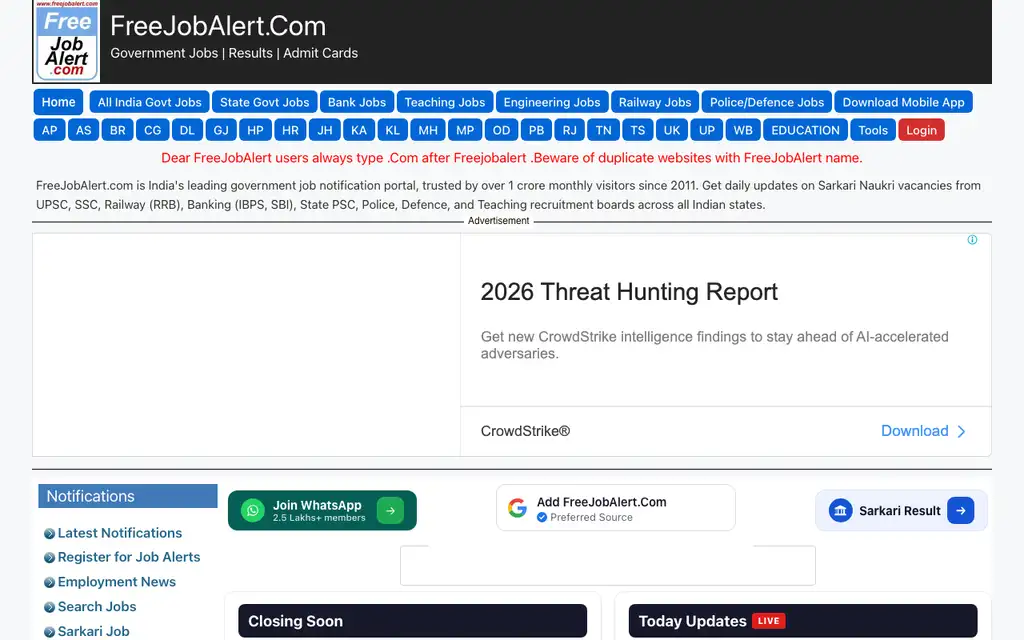Screen dimensions: 1024x640
Task: Select the RJ state button
Action: (570, 130)
